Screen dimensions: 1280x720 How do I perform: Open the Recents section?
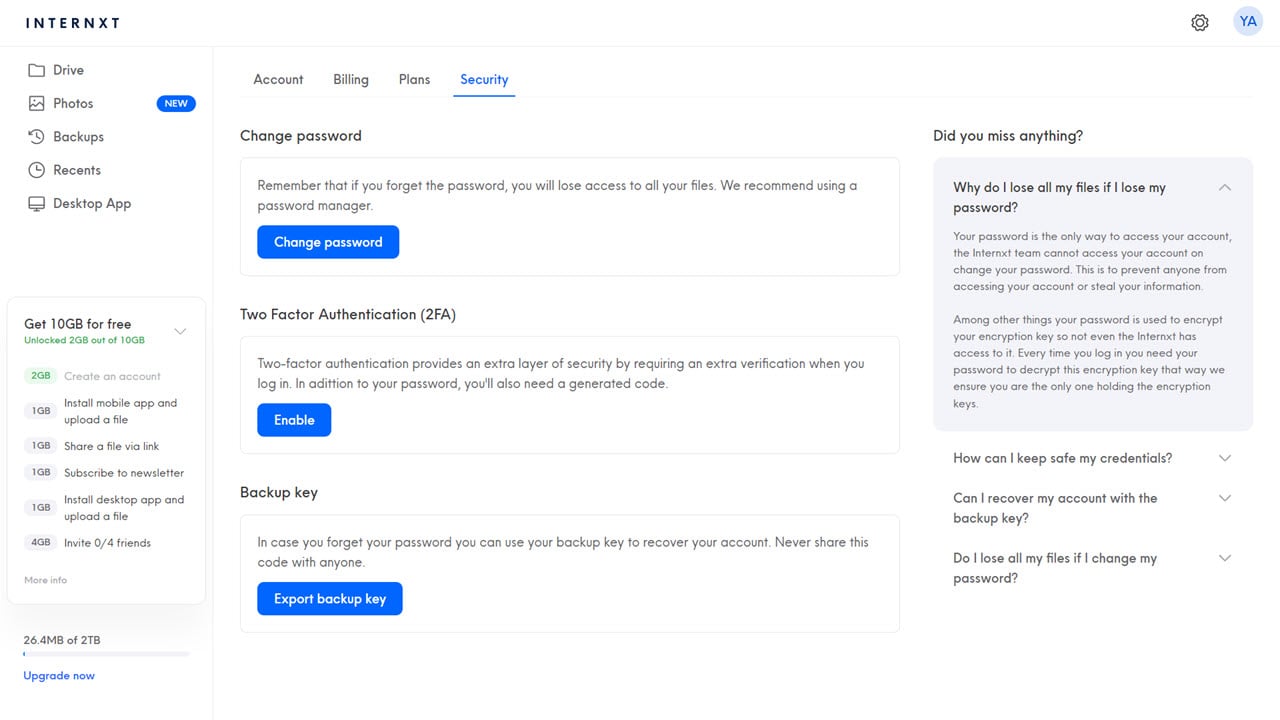pyautogui.click(x=77, y=170)
